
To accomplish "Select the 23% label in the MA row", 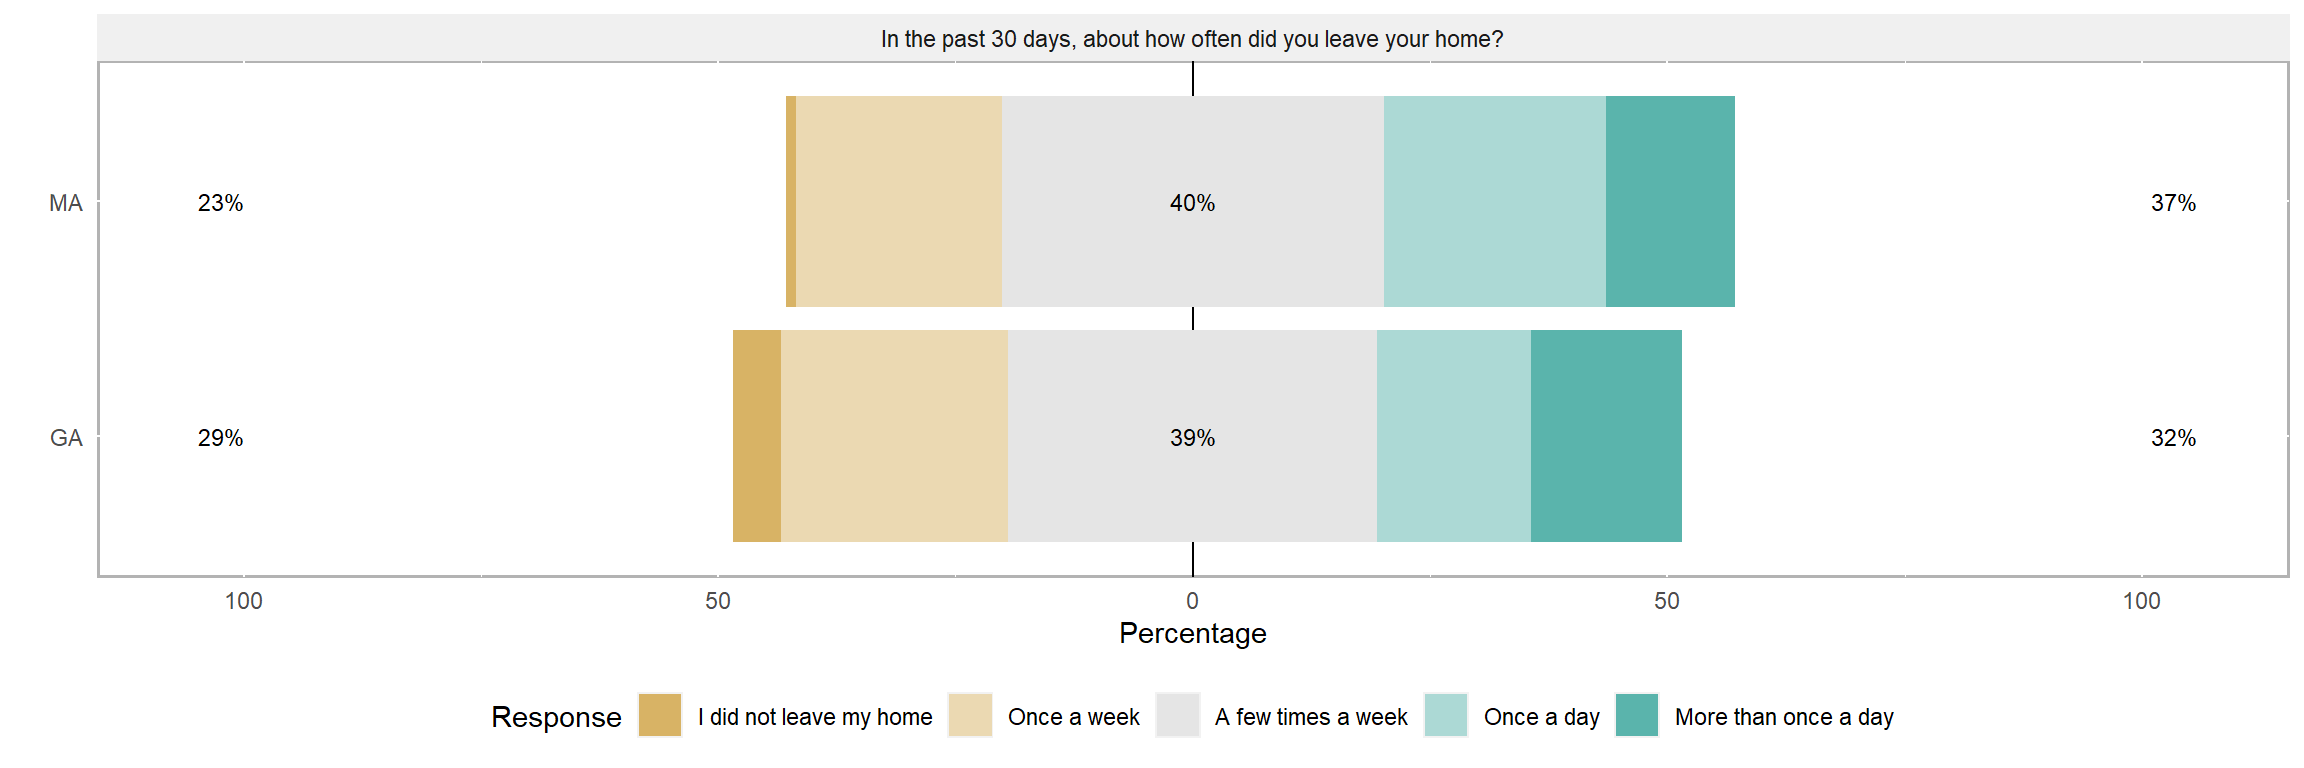I will click(x=220, y=203).
